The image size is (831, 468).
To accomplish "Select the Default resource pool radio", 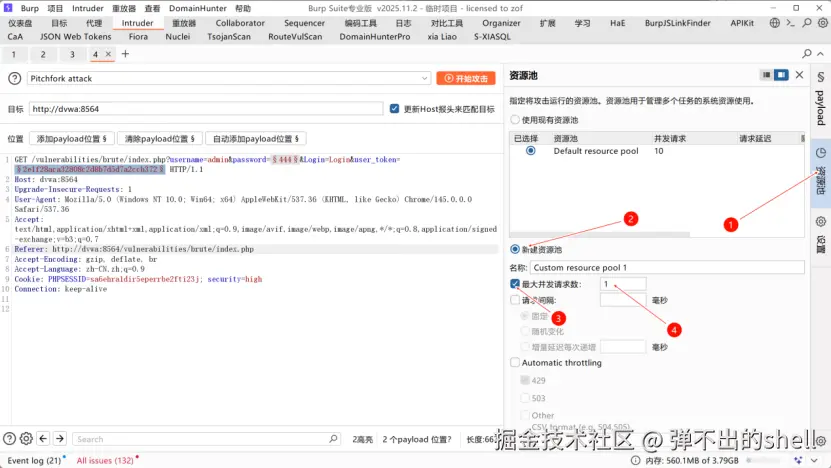I will [x=530, y=151].
